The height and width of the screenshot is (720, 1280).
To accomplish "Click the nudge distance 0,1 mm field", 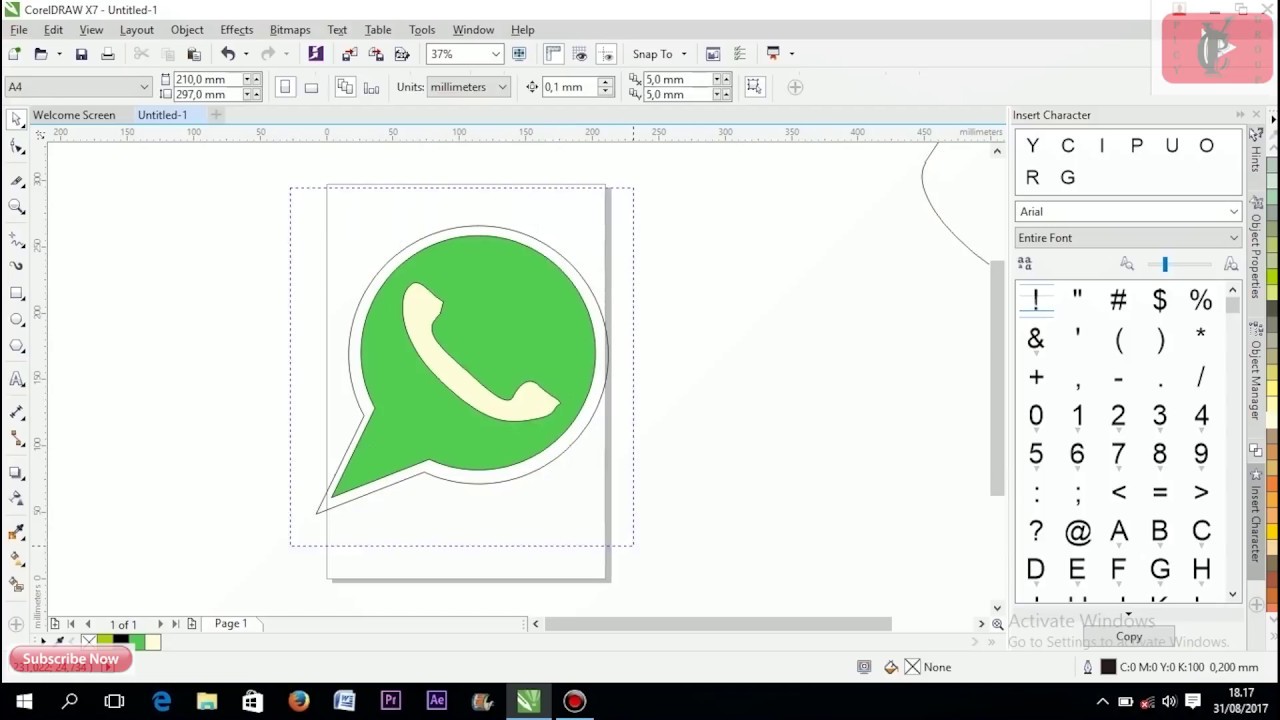I will point(569,87).
